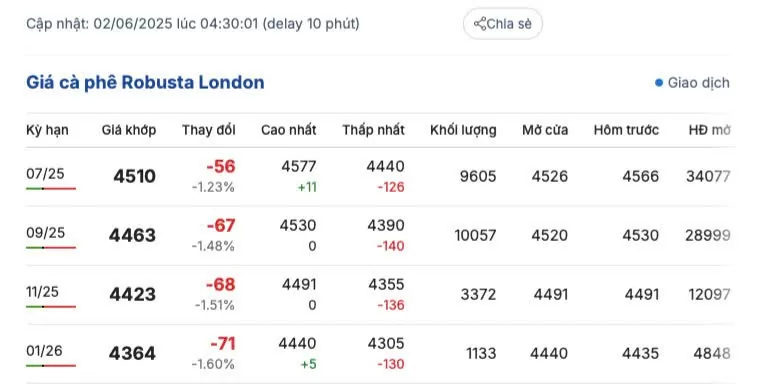Select the 09/25 contract term
The width and height of the screenshot is (760, 384).
[x=46, y=232]
